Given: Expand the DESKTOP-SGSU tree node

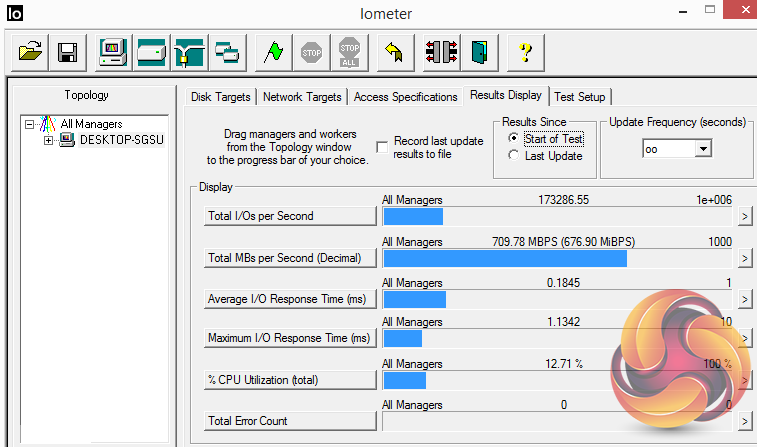Looking at the screenshot, I should click(48, 140).
